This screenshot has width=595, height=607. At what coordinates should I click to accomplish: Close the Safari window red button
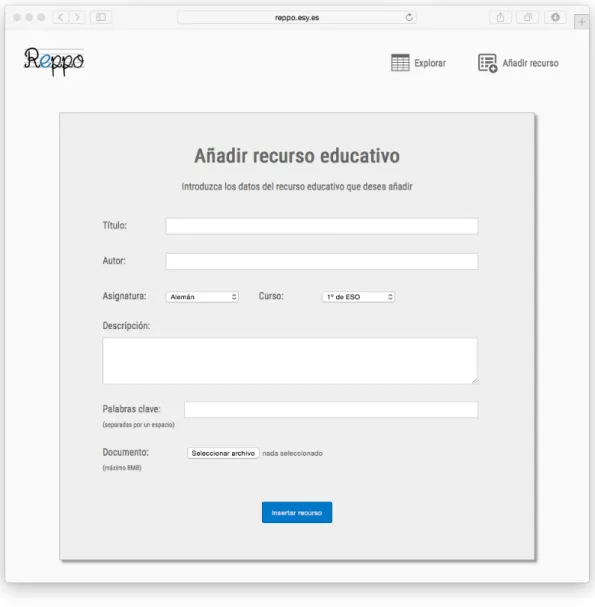17,17
